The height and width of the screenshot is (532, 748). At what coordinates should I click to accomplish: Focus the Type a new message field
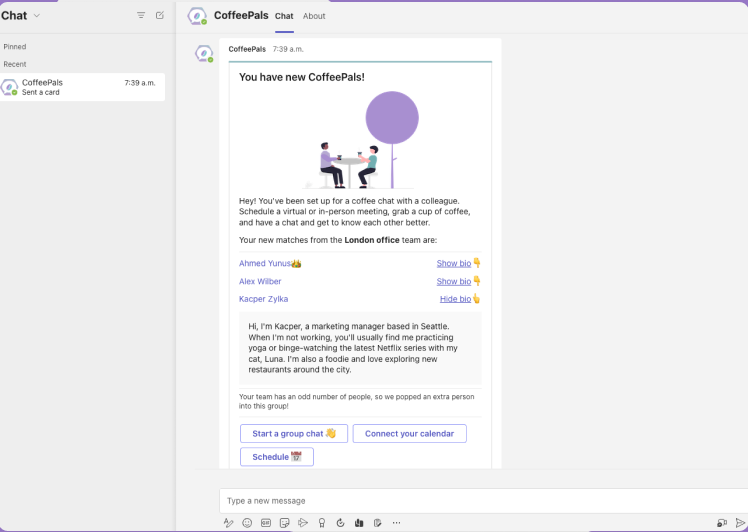(484, 501)
